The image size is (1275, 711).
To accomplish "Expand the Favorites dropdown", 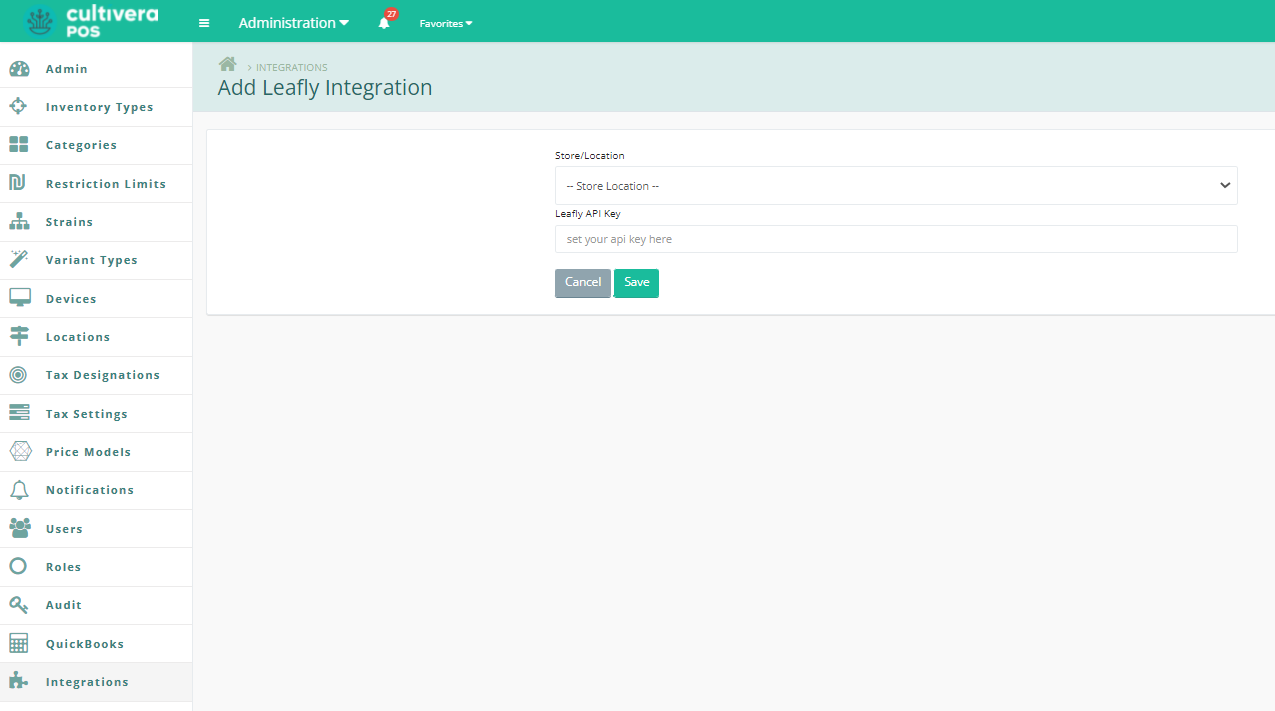I will click(446, 23).
